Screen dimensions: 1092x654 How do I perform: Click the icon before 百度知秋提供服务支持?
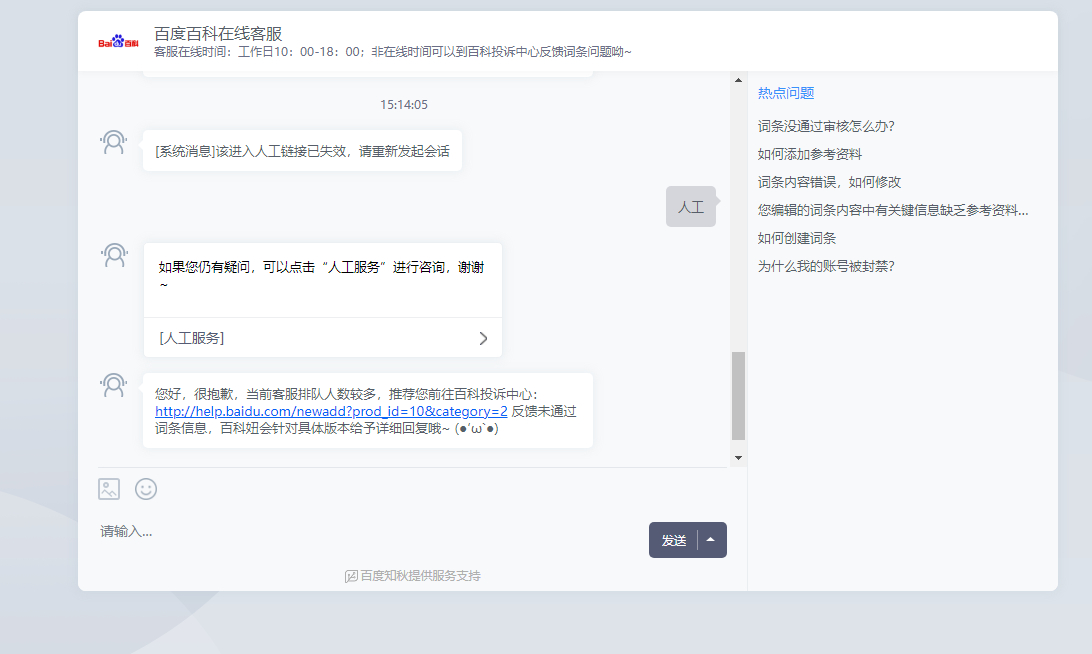pos(351,576)
